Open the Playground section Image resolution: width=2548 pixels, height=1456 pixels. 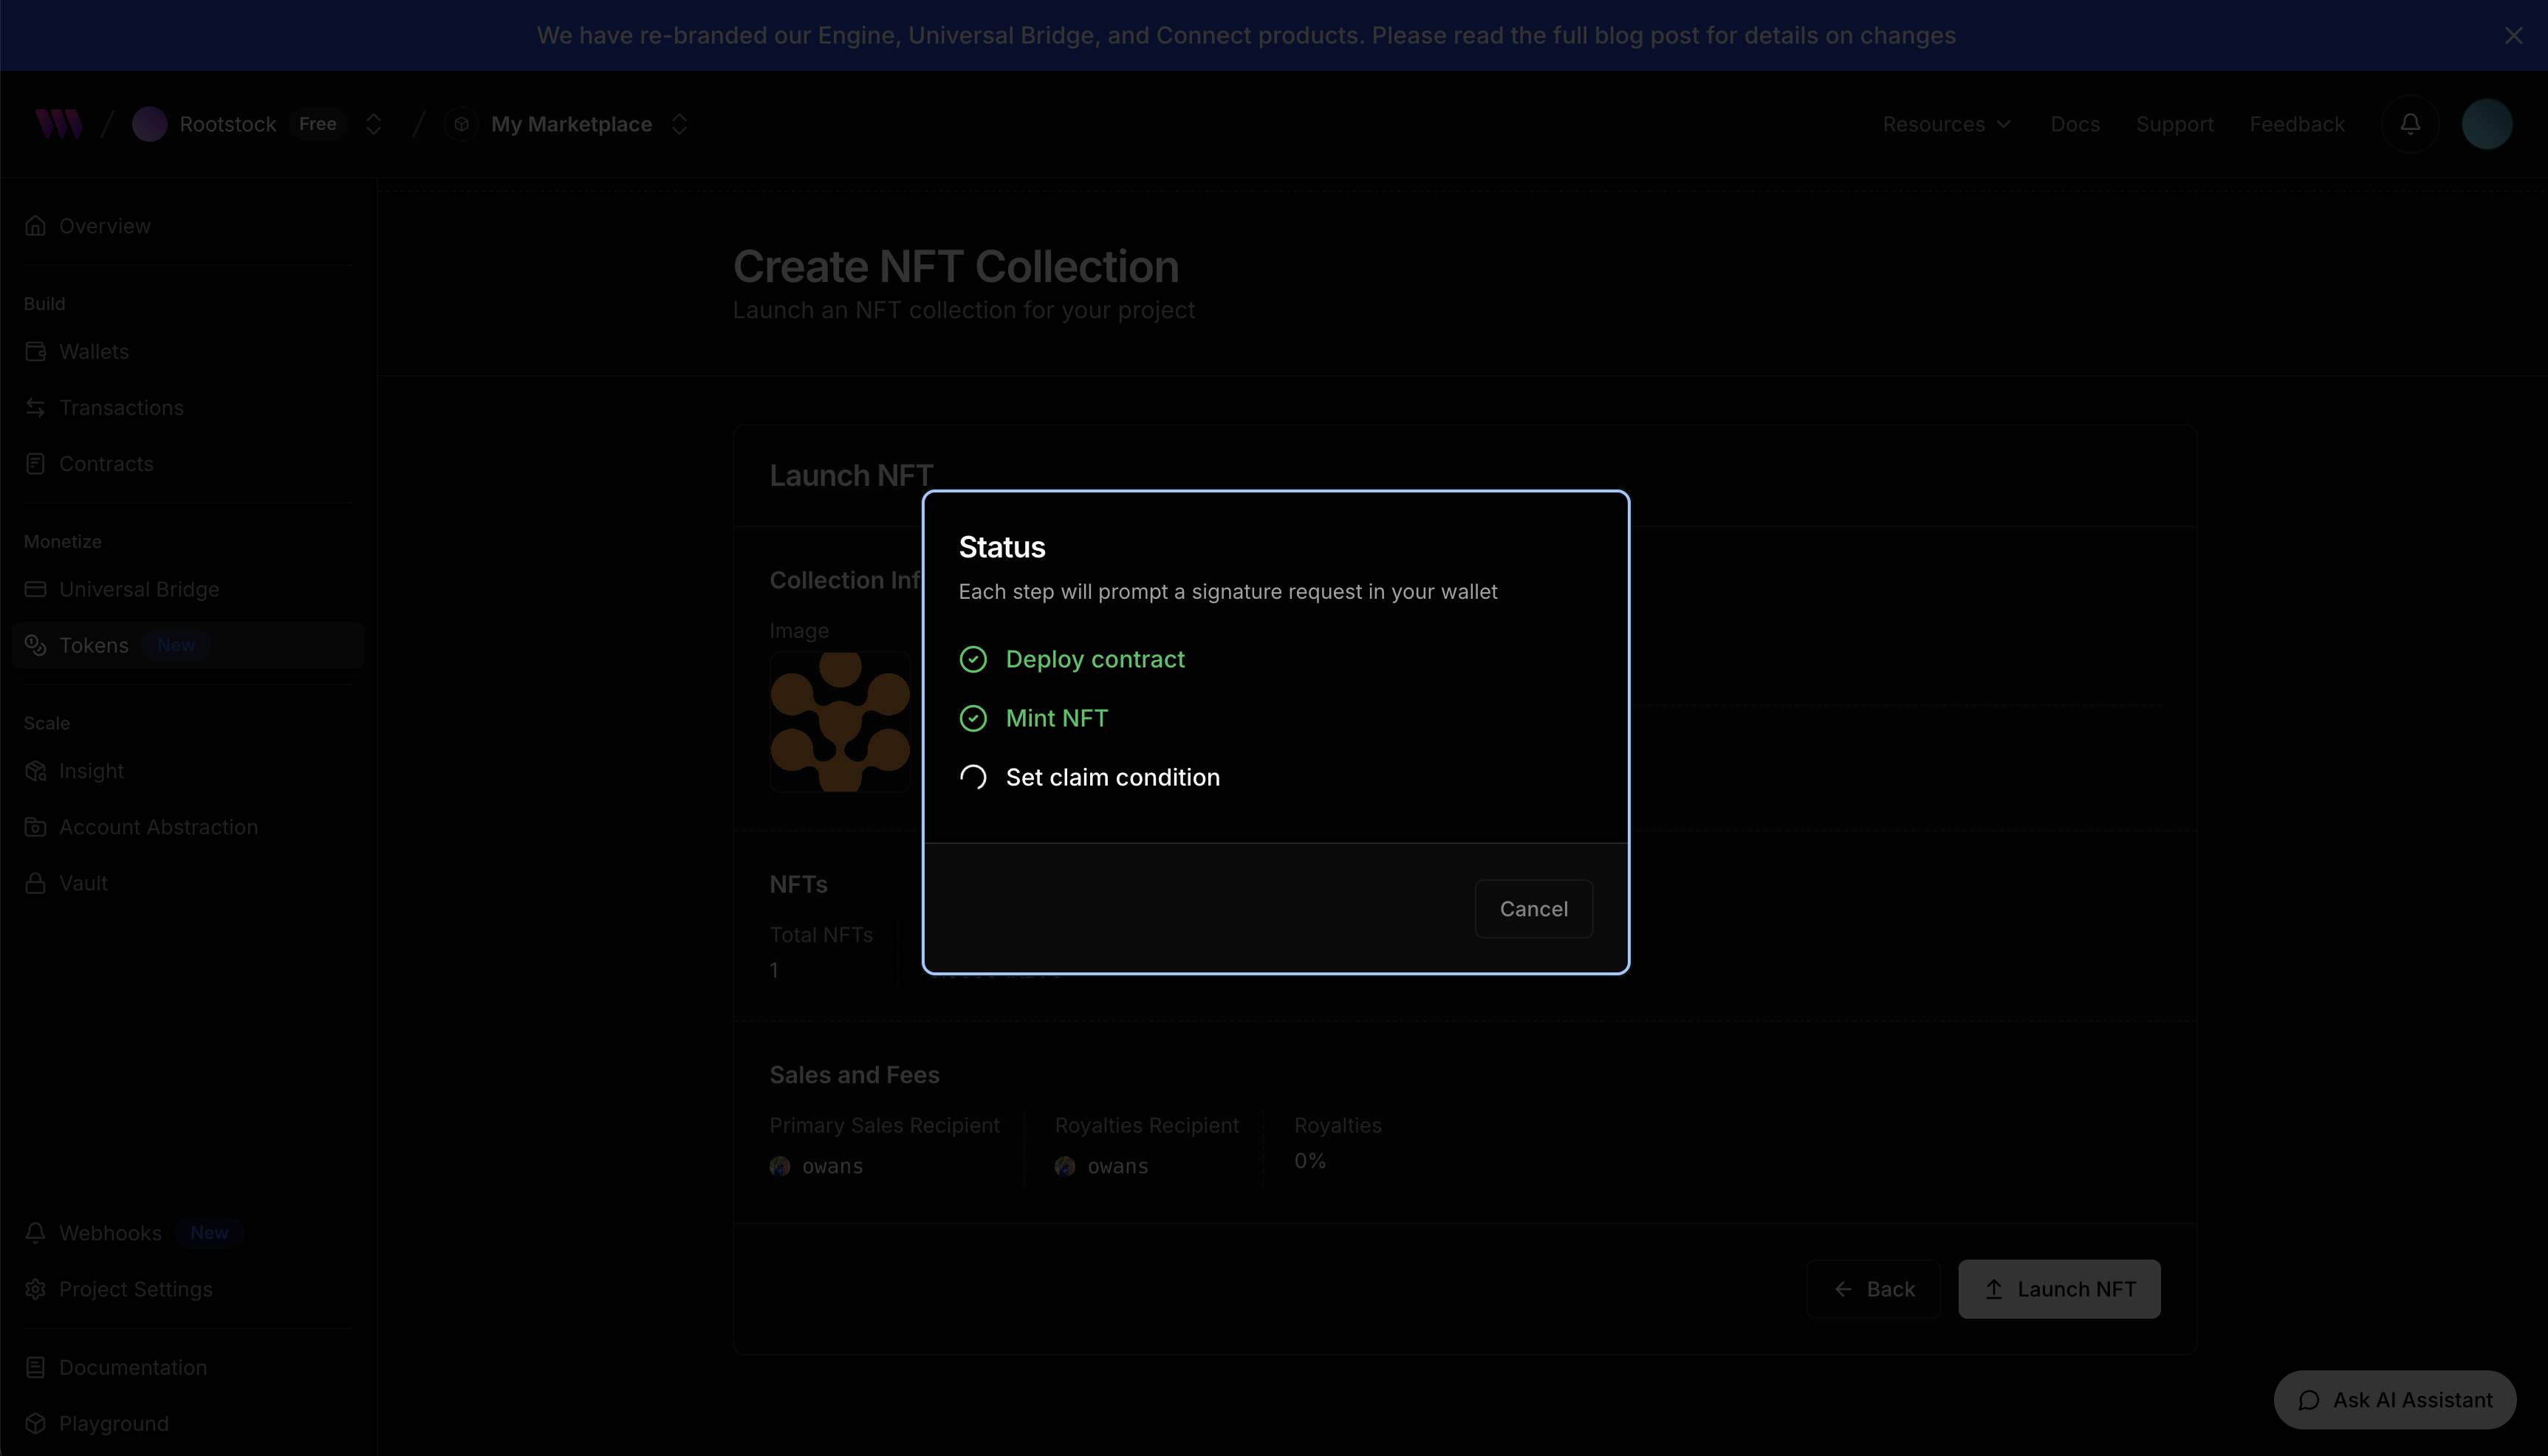(x=112, y=1423)
